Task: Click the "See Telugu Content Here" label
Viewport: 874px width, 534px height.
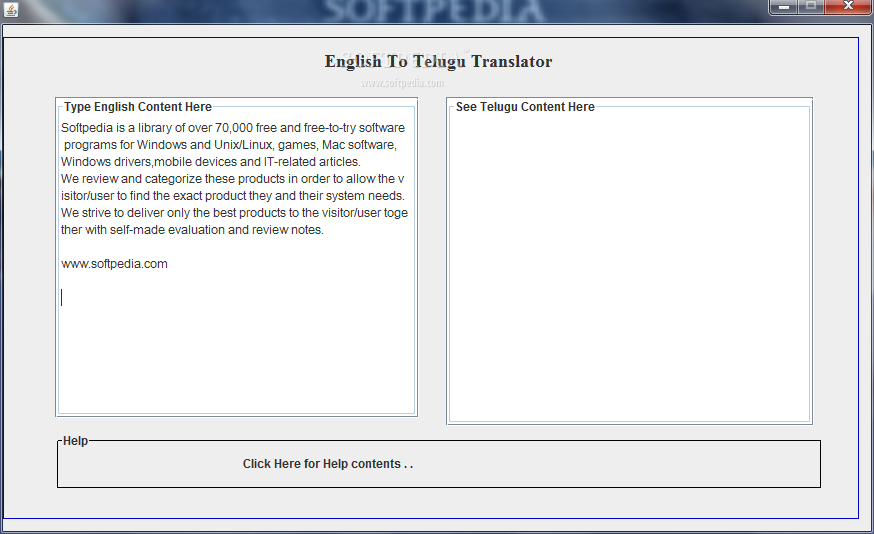Action: [x=525, y=106]
